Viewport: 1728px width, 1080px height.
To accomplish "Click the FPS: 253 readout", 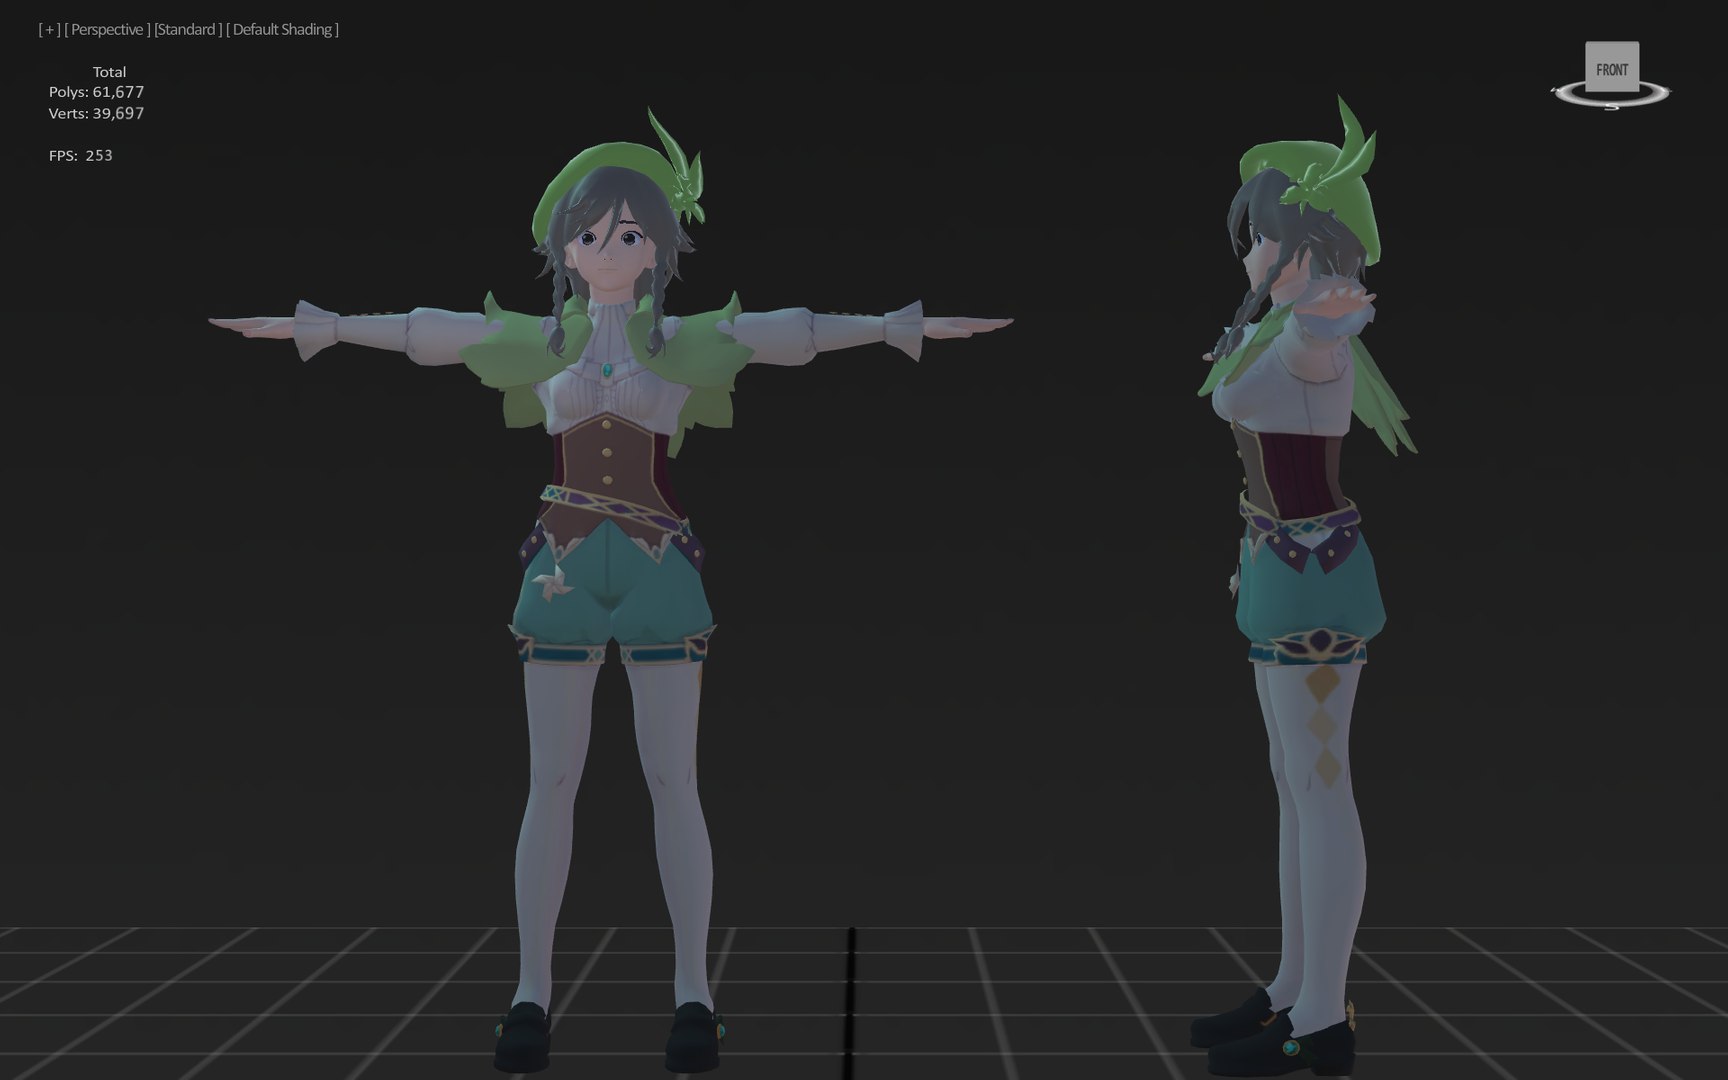I will coord(81,156).
